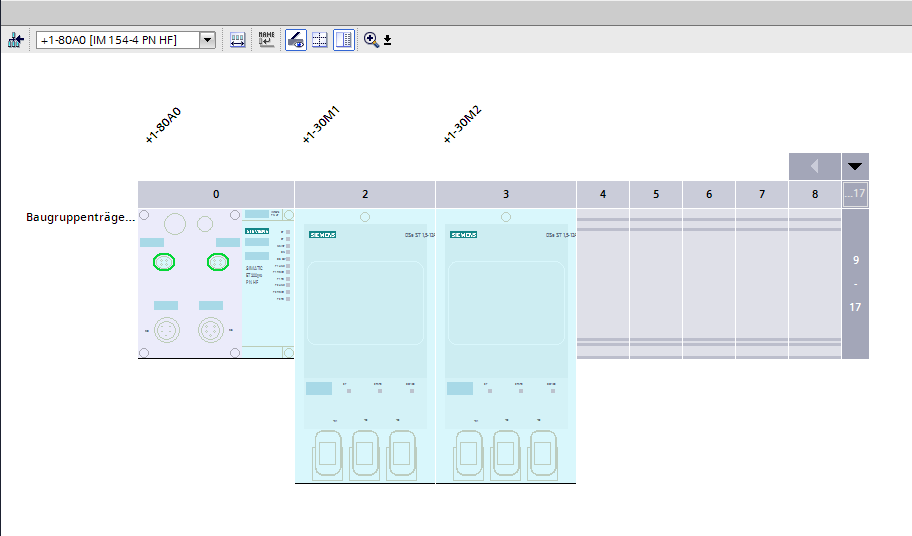Click the left green PROFINET port connector

(164, 262)
